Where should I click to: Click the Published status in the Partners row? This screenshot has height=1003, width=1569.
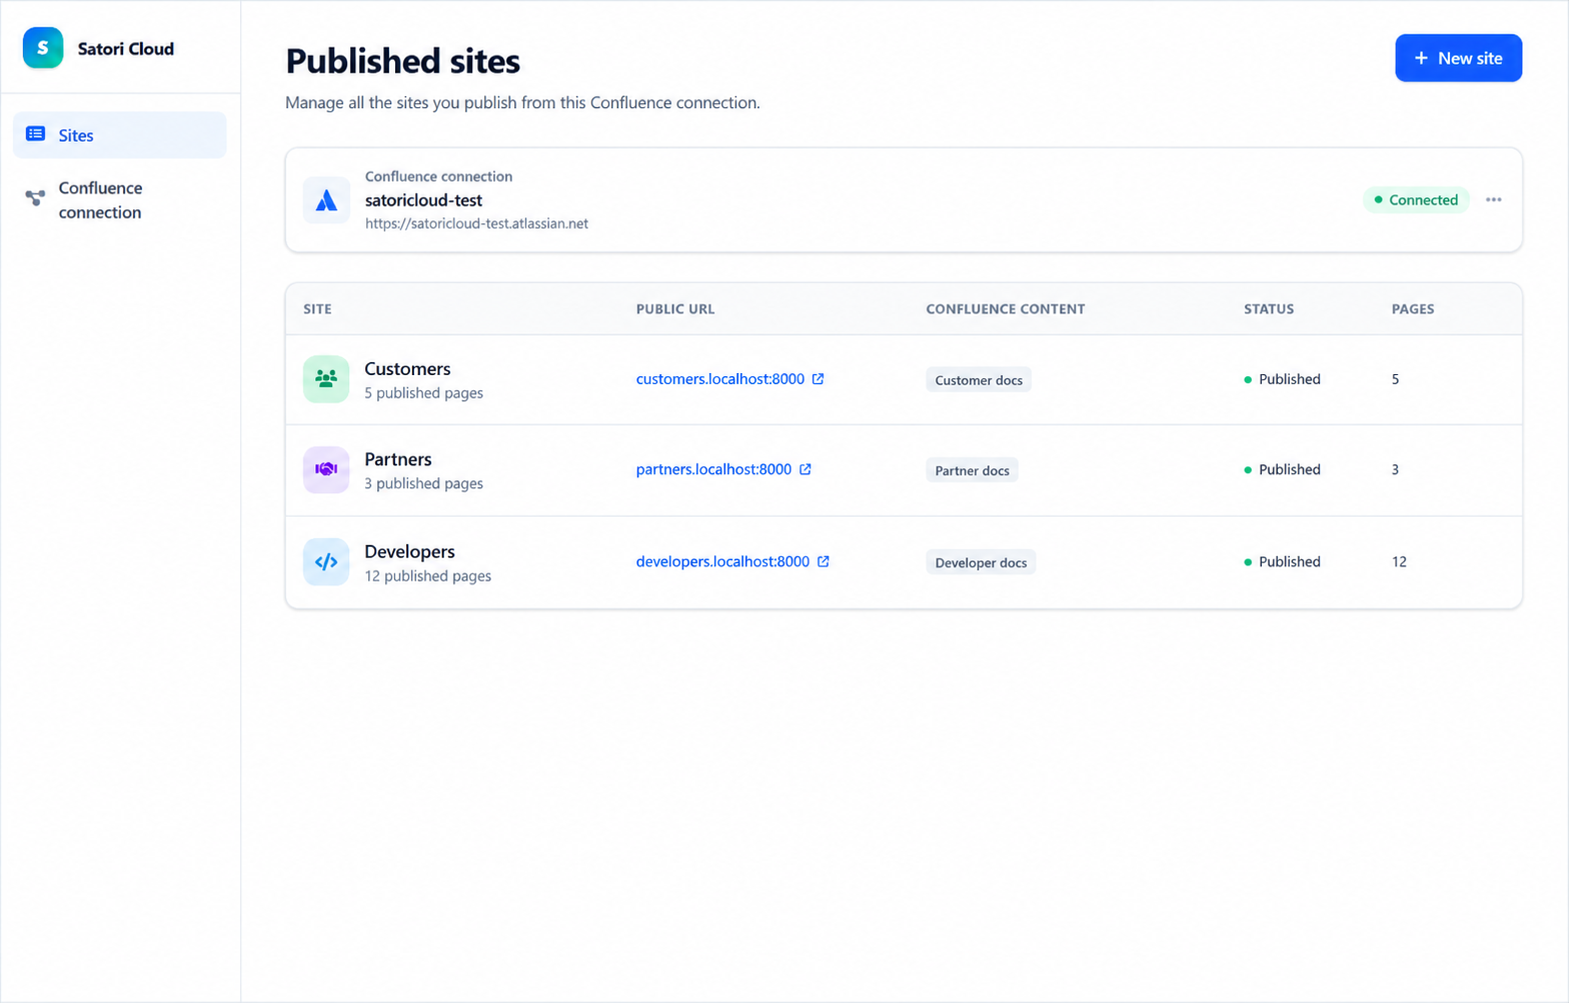1282,469
